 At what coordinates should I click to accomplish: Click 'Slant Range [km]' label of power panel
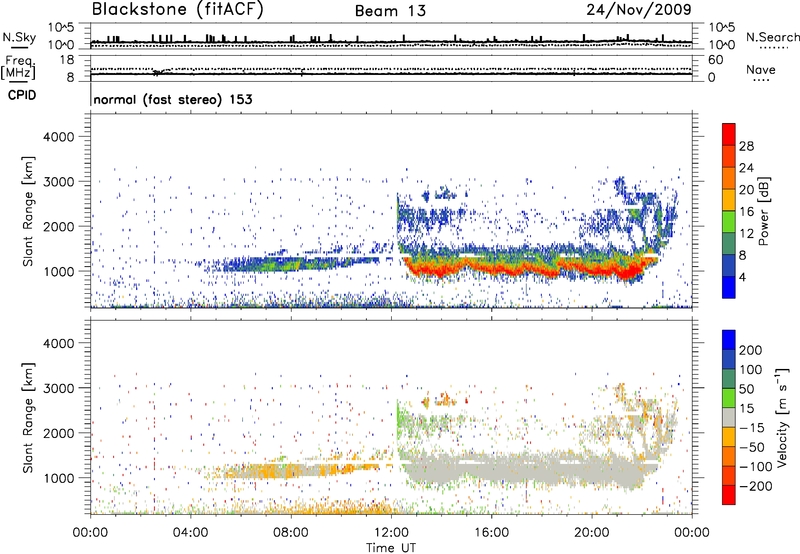tap(28, 211)
